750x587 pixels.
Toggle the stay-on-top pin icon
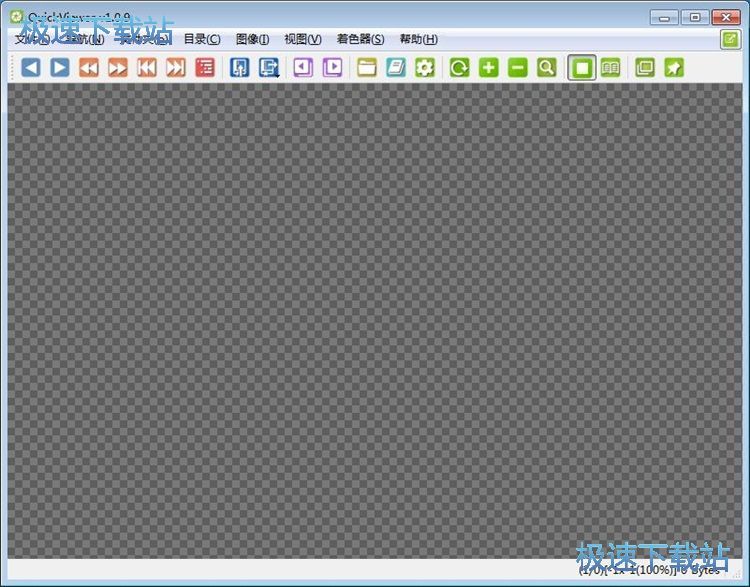coord(674,67)
